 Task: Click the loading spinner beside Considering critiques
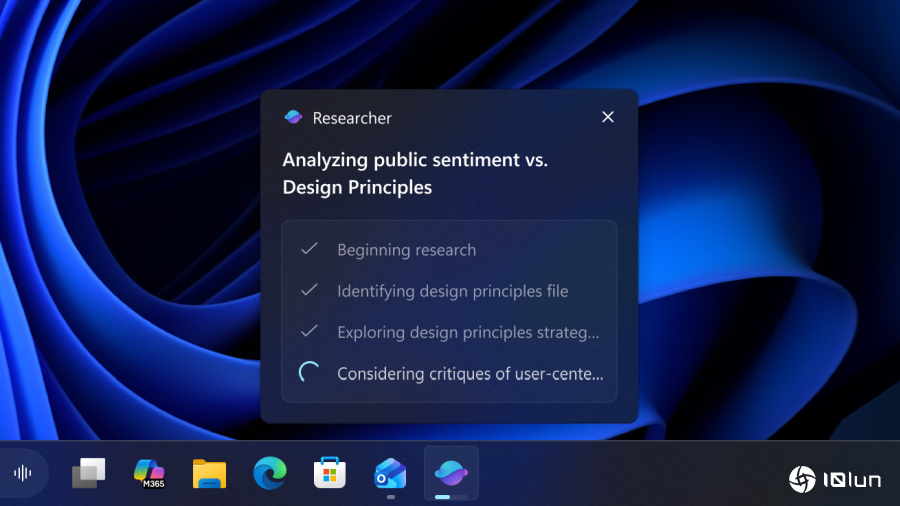[x=310, y=373]
